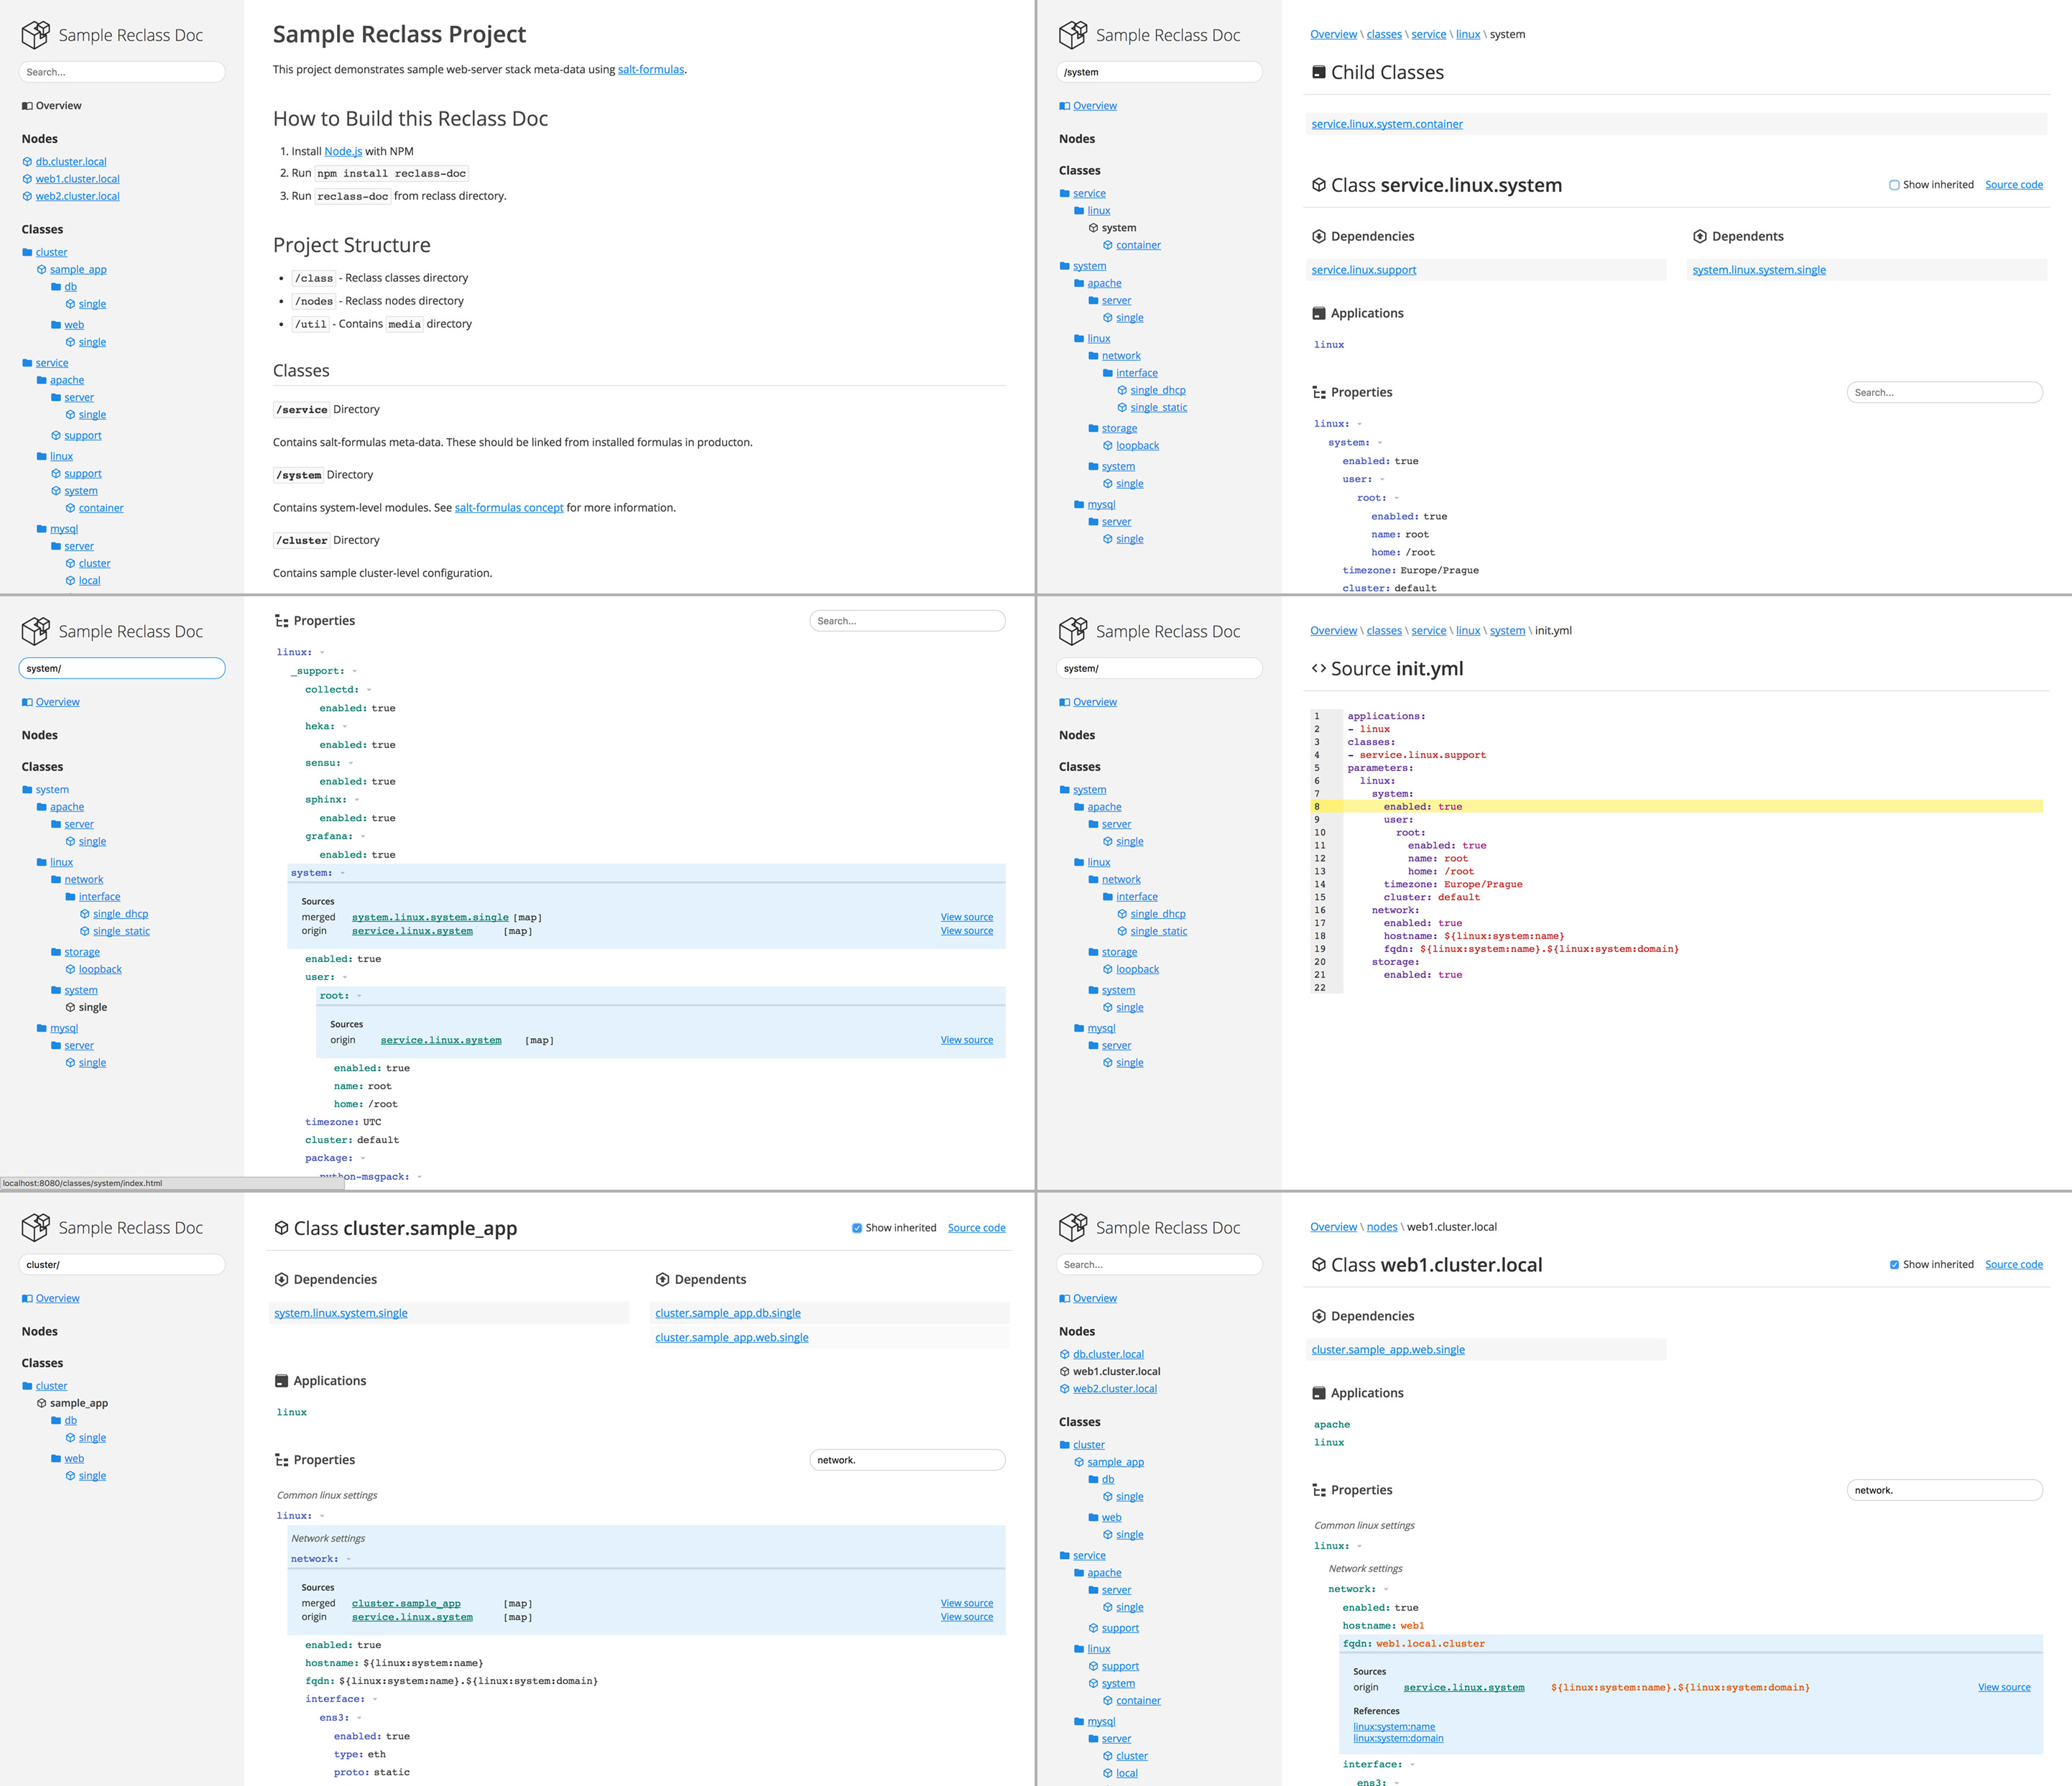Click the Dependencies hexagon icon for service.linux.system

click(1318, 237)
